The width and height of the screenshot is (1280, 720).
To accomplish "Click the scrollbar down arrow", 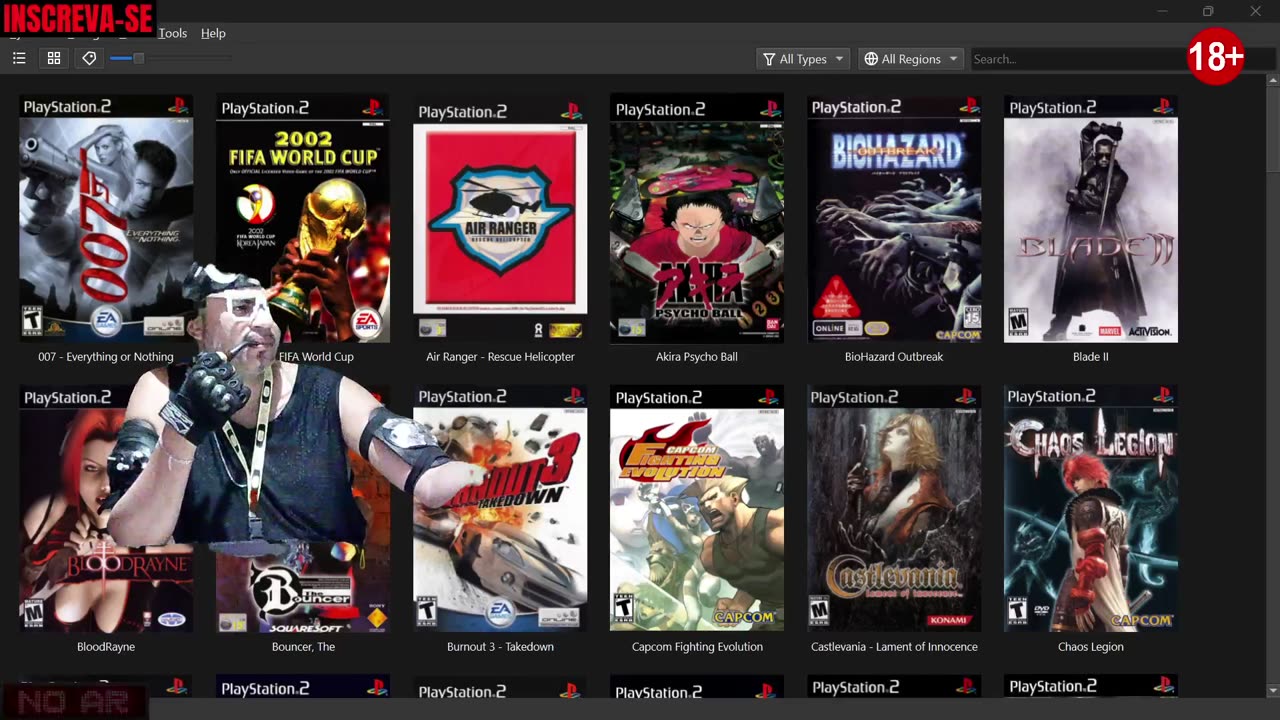I will [x=1272, y=690].
